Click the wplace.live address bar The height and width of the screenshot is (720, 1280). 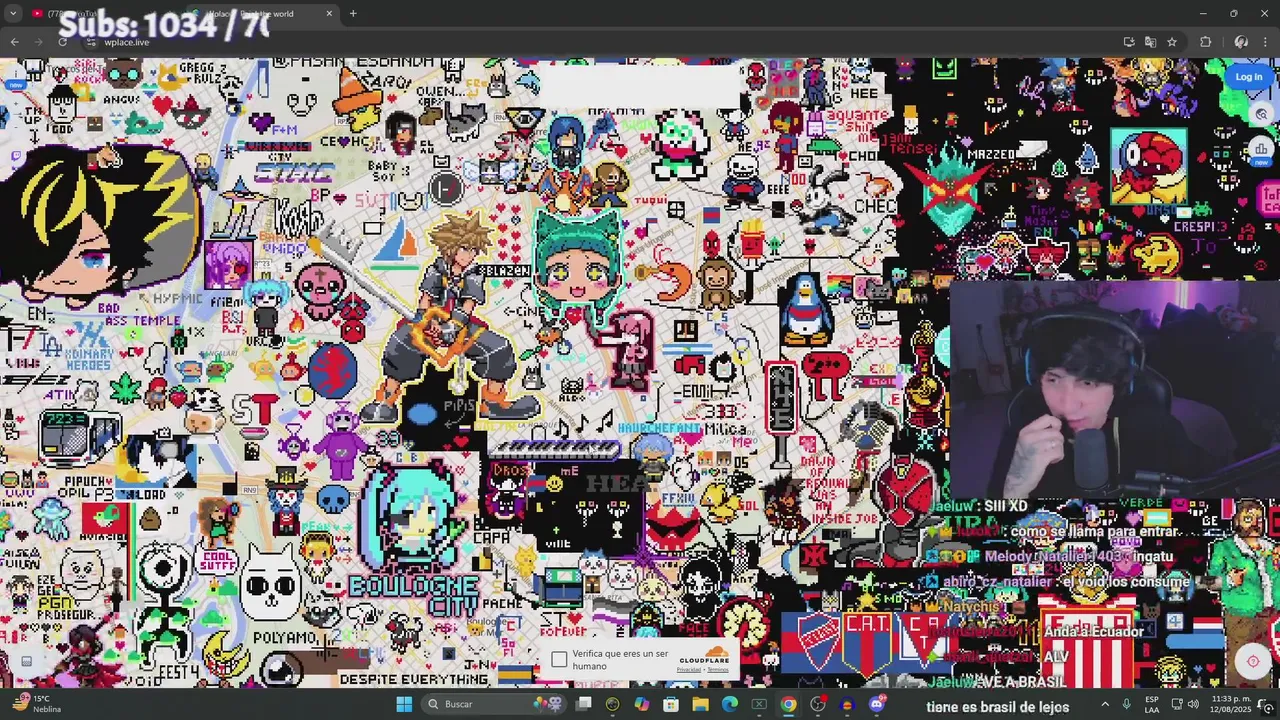(600, 42)
